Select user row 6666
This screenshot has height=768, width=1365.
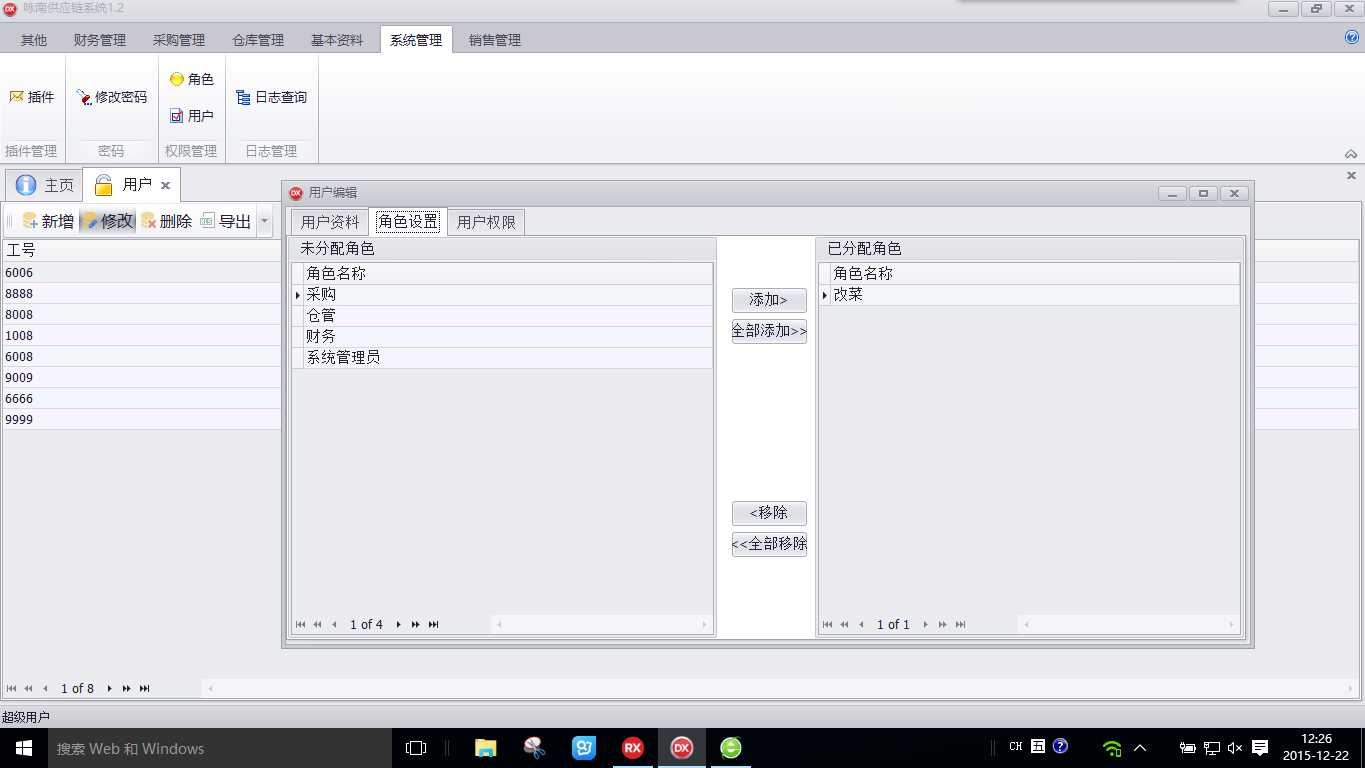coord(141,398)
